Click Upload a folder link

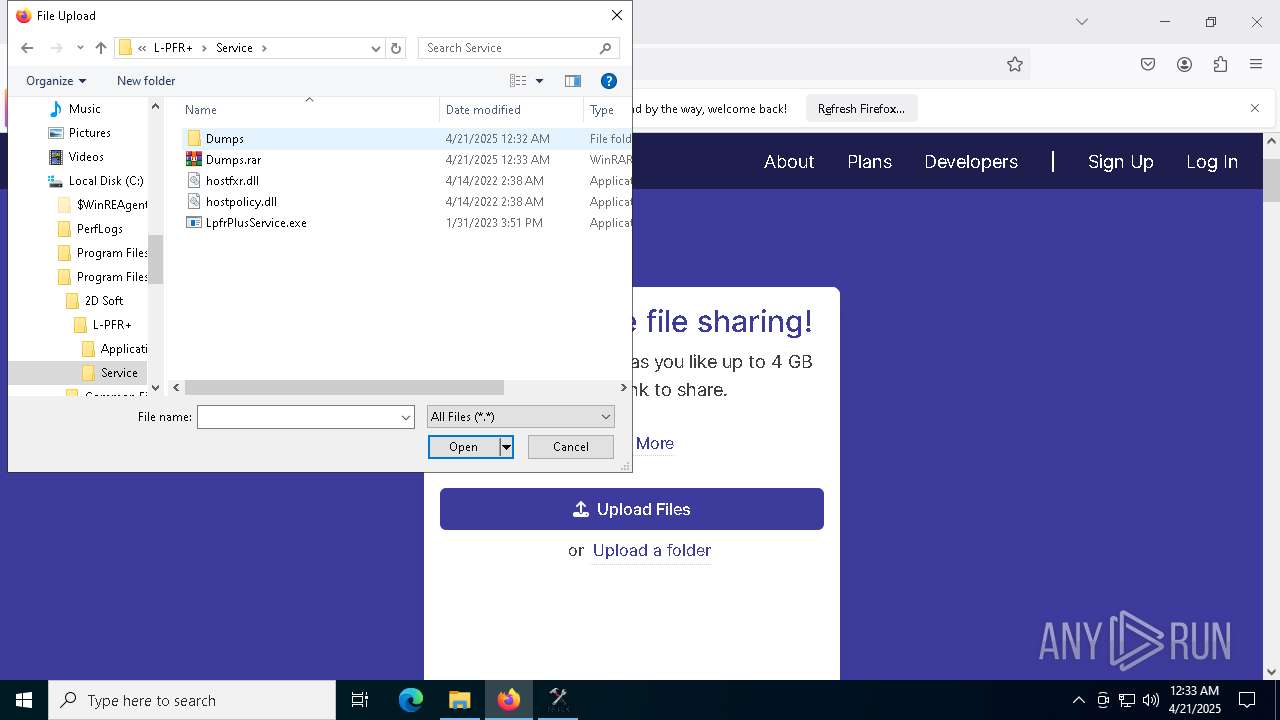(652, 551)
